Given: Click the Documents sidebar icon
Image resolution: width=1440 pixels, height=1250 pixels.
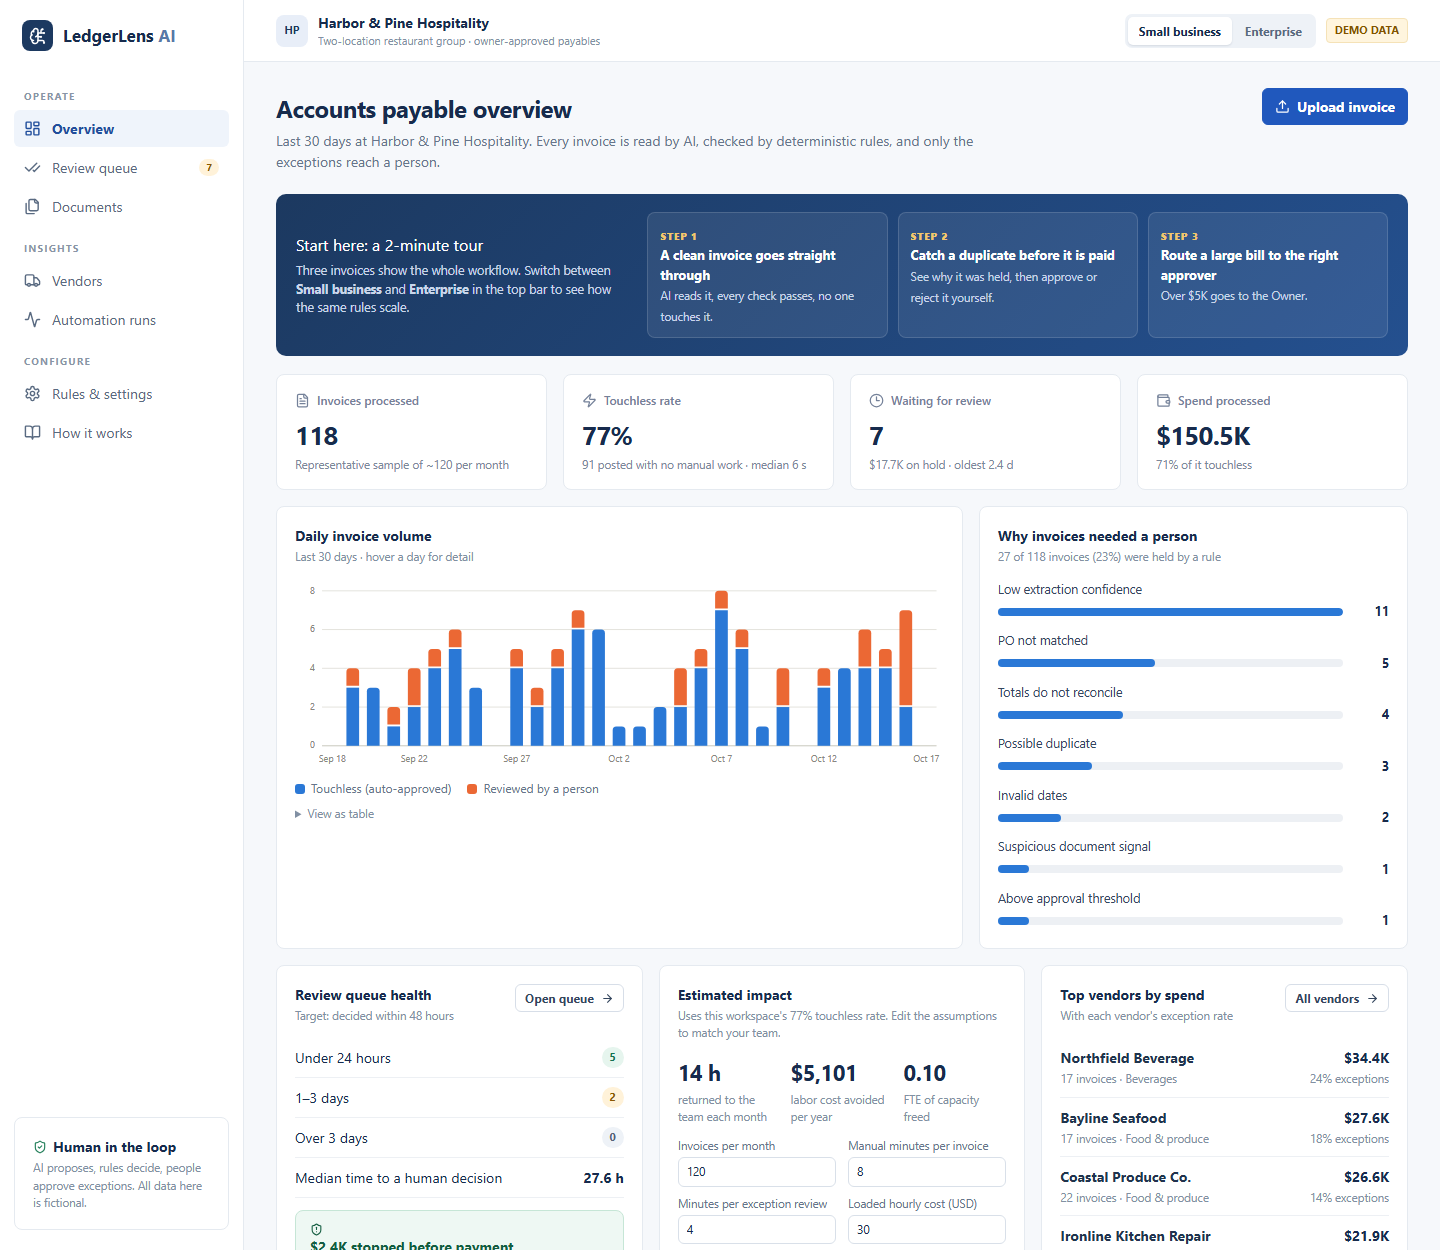Looking at the screenshot, I should [x=33, y=207].
